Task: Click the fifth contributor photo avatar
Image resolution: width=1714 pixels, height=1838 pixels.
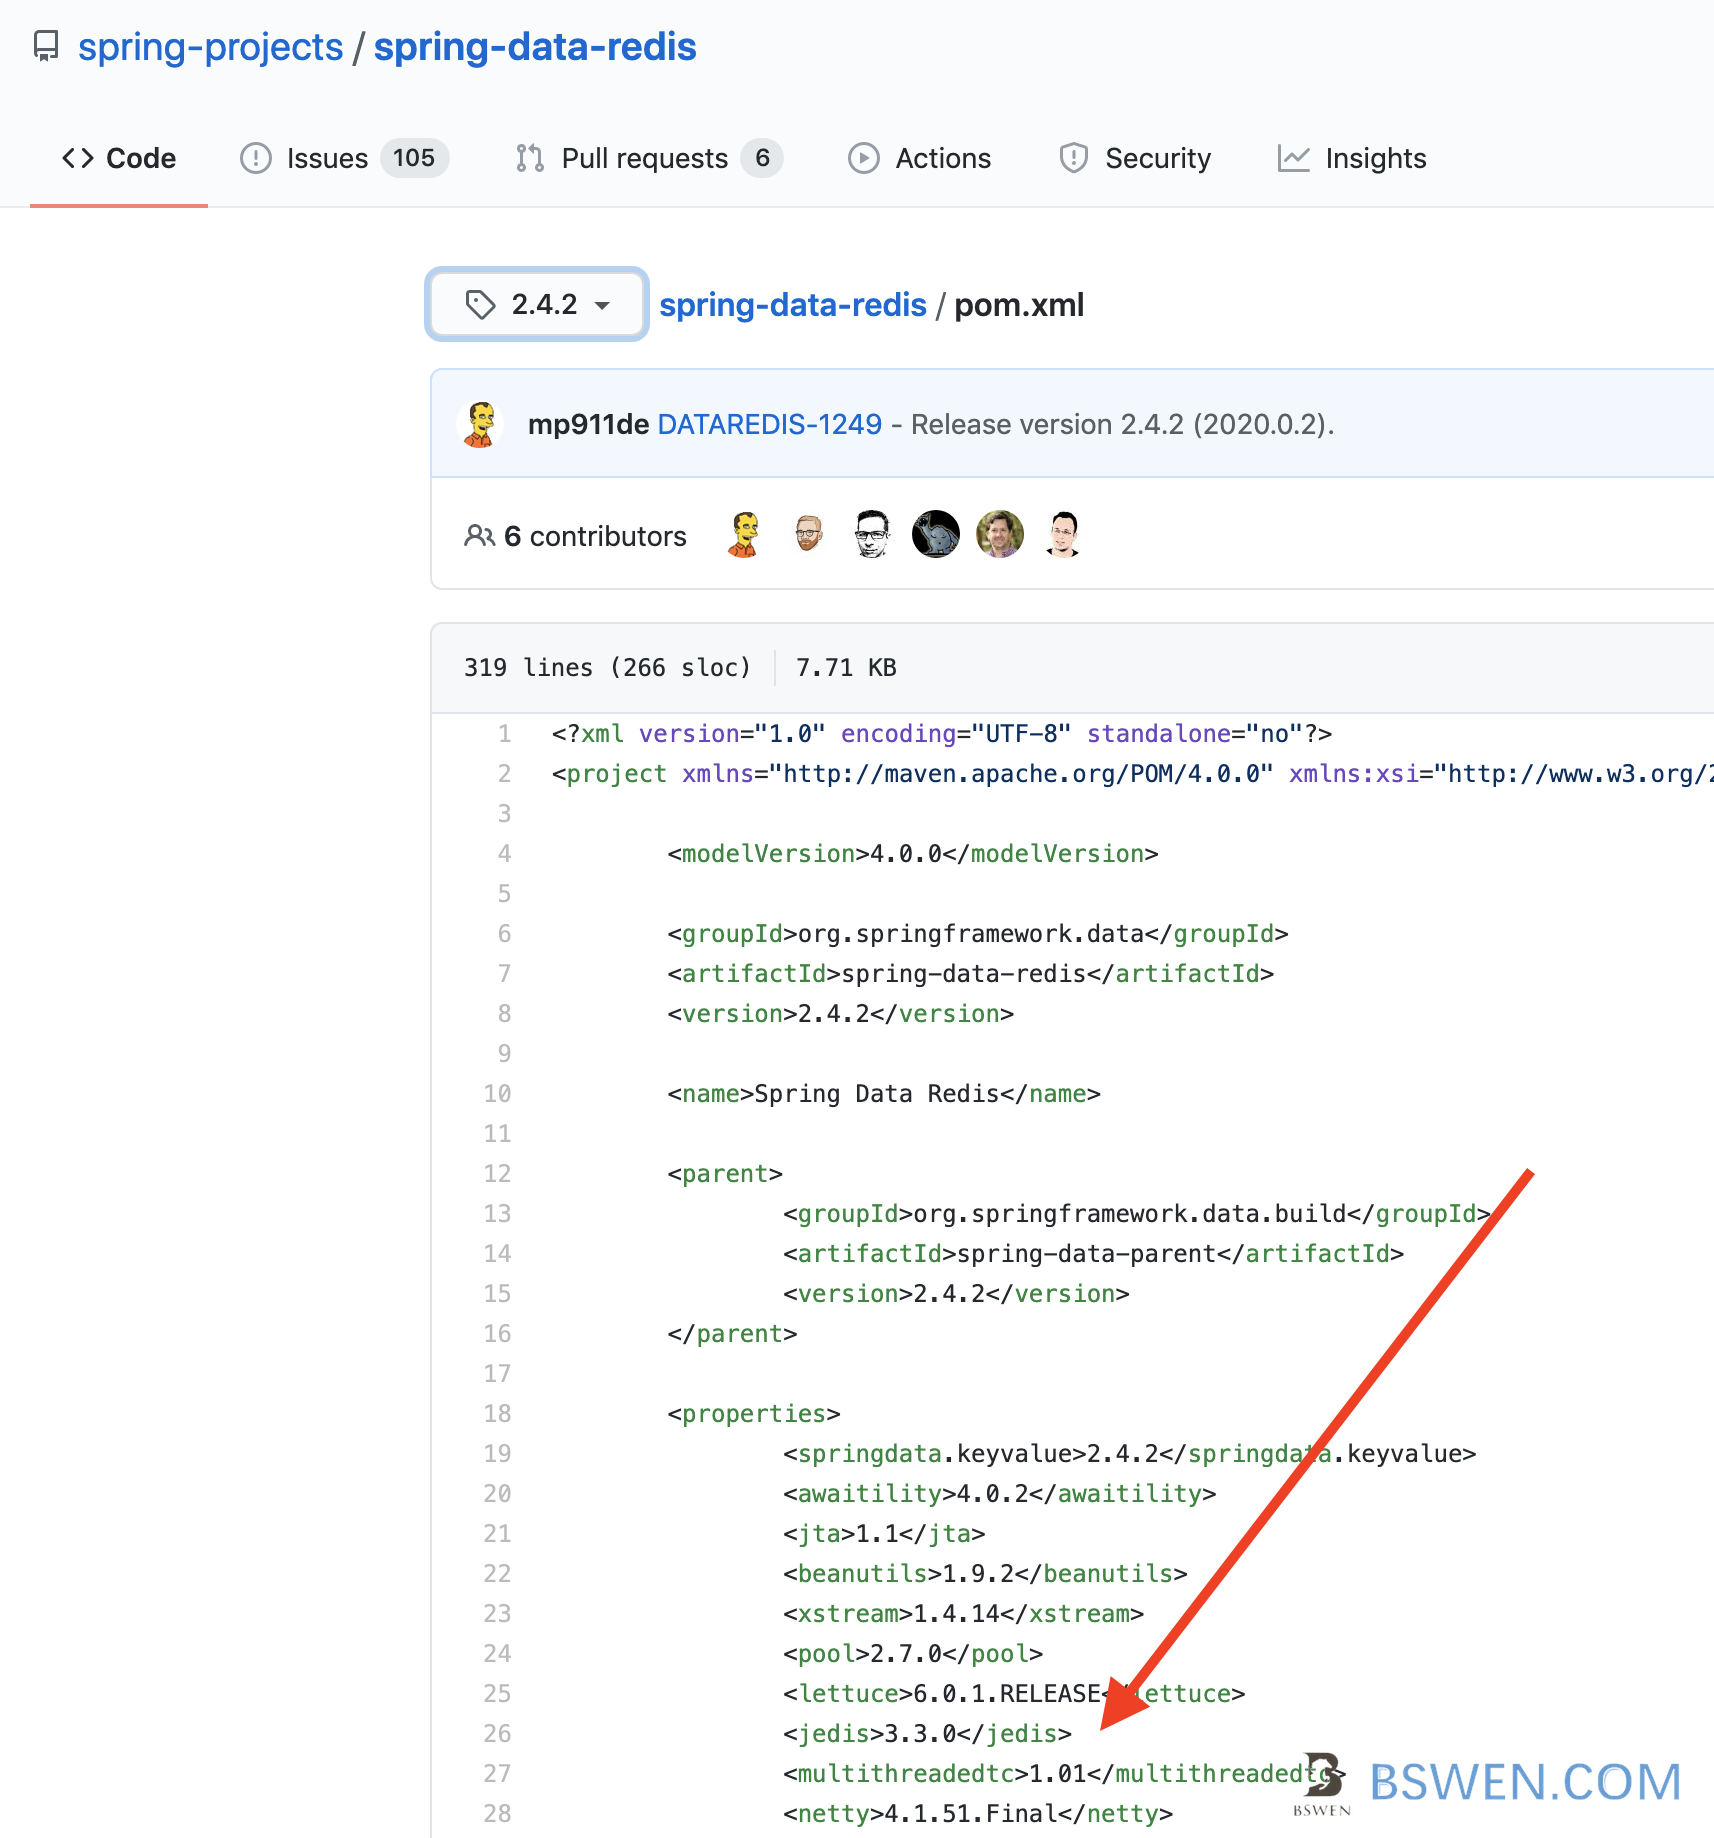Action: point(1000,534)
